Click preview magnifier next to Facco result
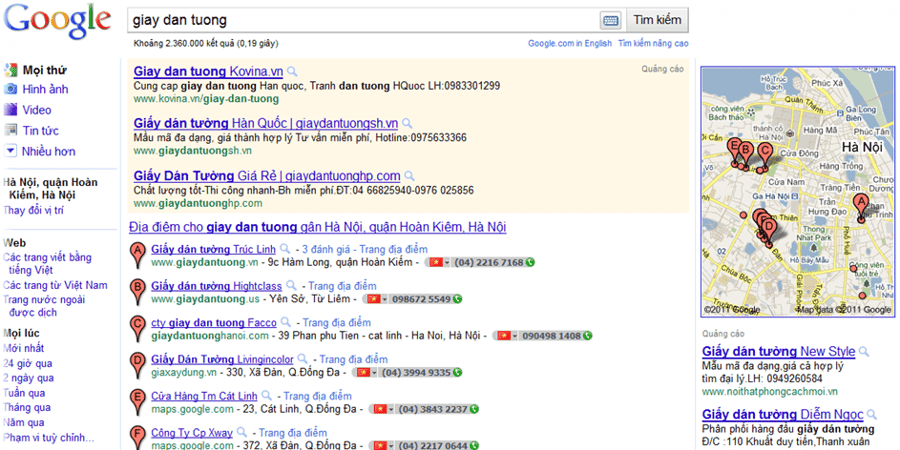 pyautogui.click(x=286, y=323)
